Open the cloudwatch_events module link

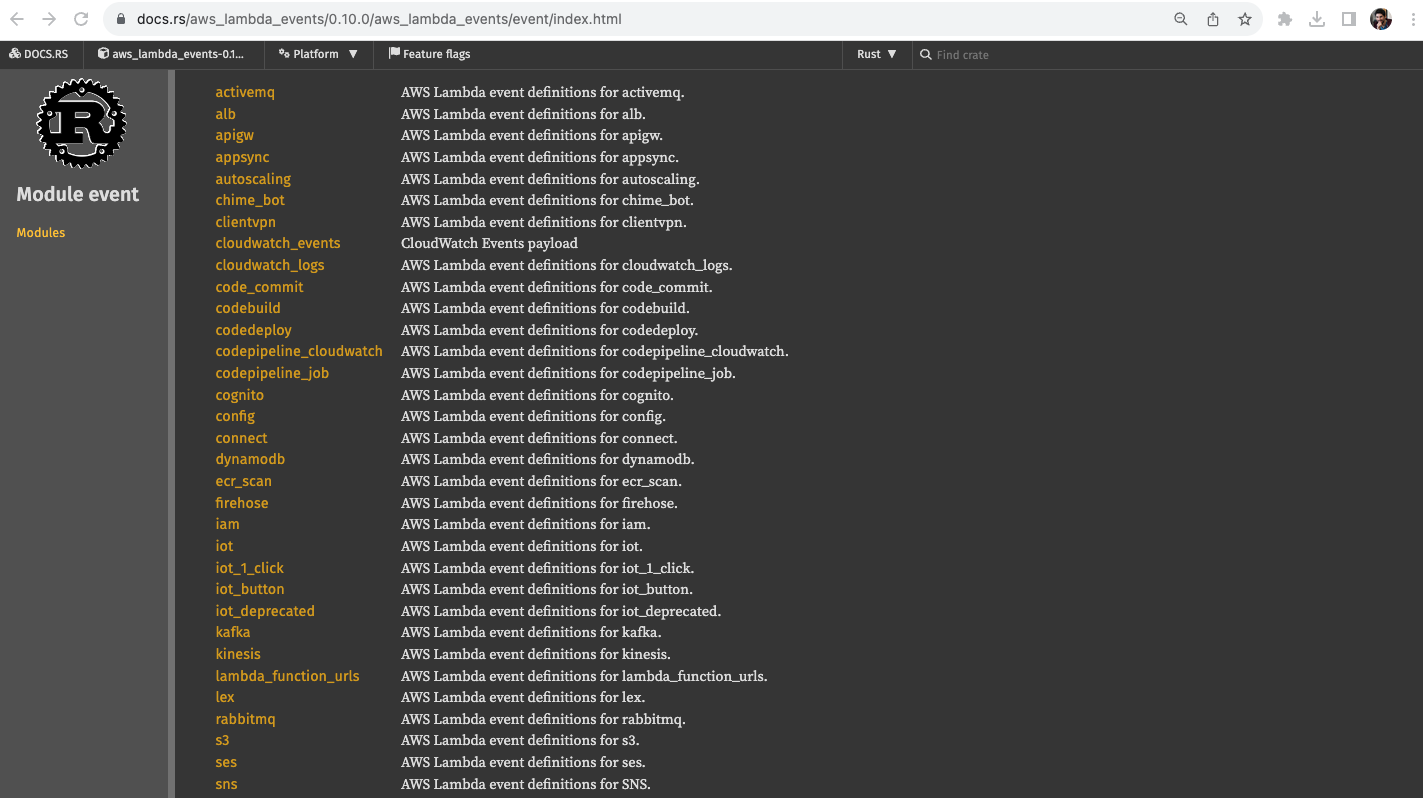click(277, 243)
